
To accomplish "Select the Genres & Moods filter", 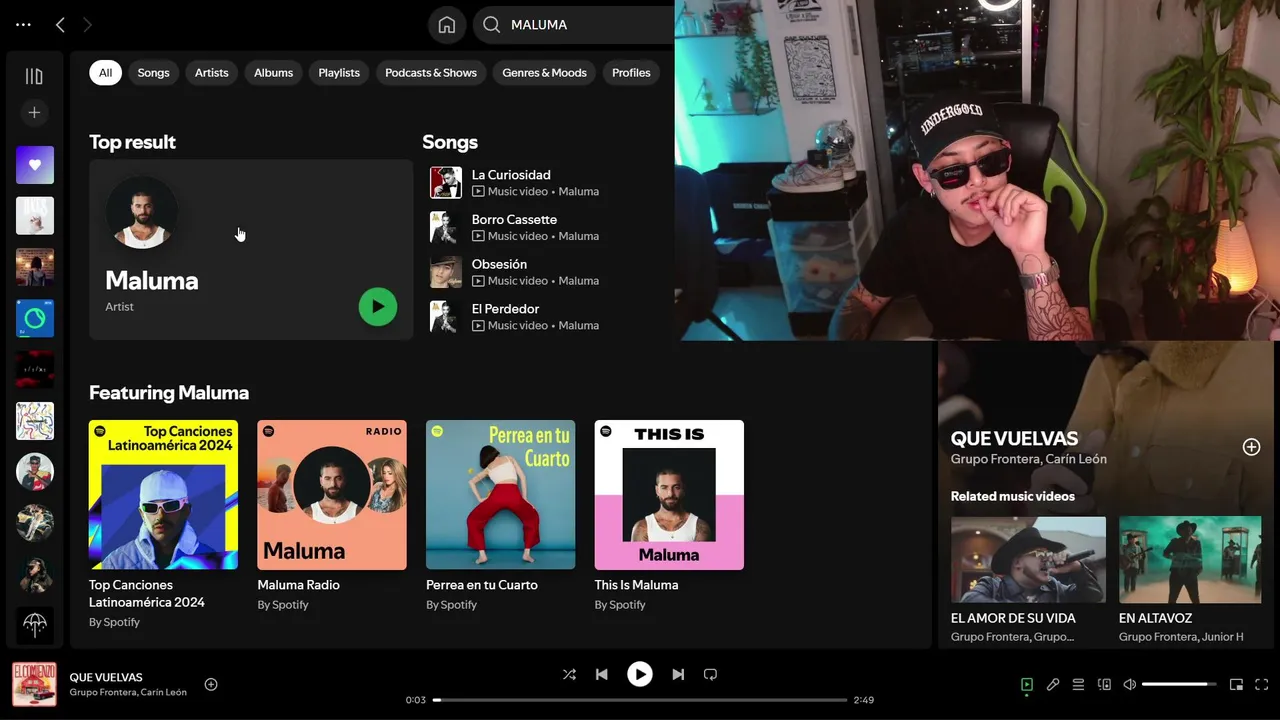I will [x=545, y=73].
